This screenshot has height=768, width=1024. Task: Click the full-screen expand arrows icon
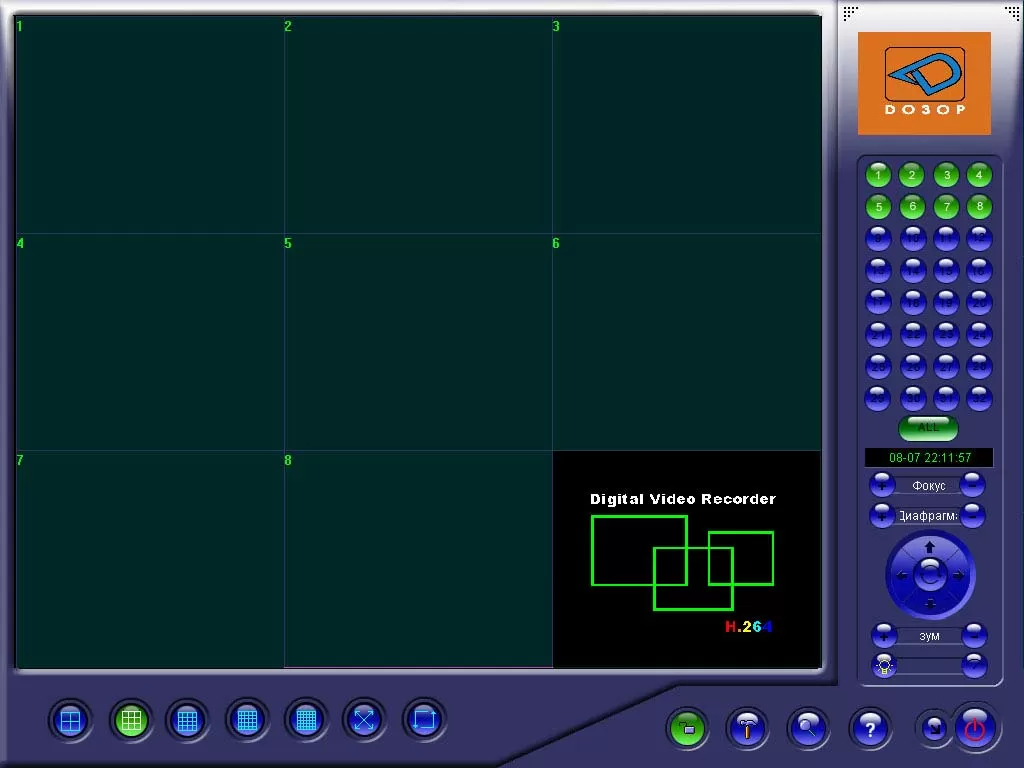pos(365,720)
